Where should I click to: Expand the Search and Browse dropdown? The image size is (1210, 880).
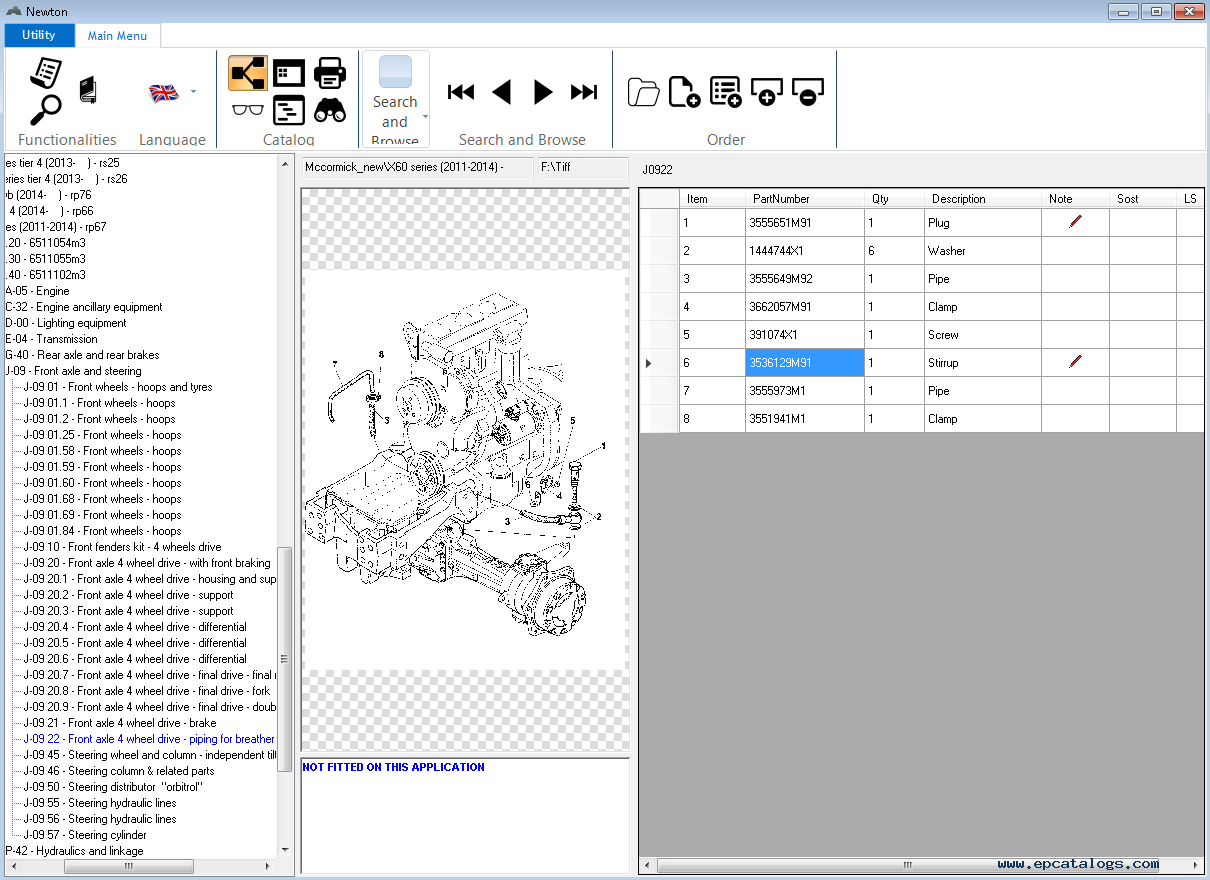tap(425, 116)
